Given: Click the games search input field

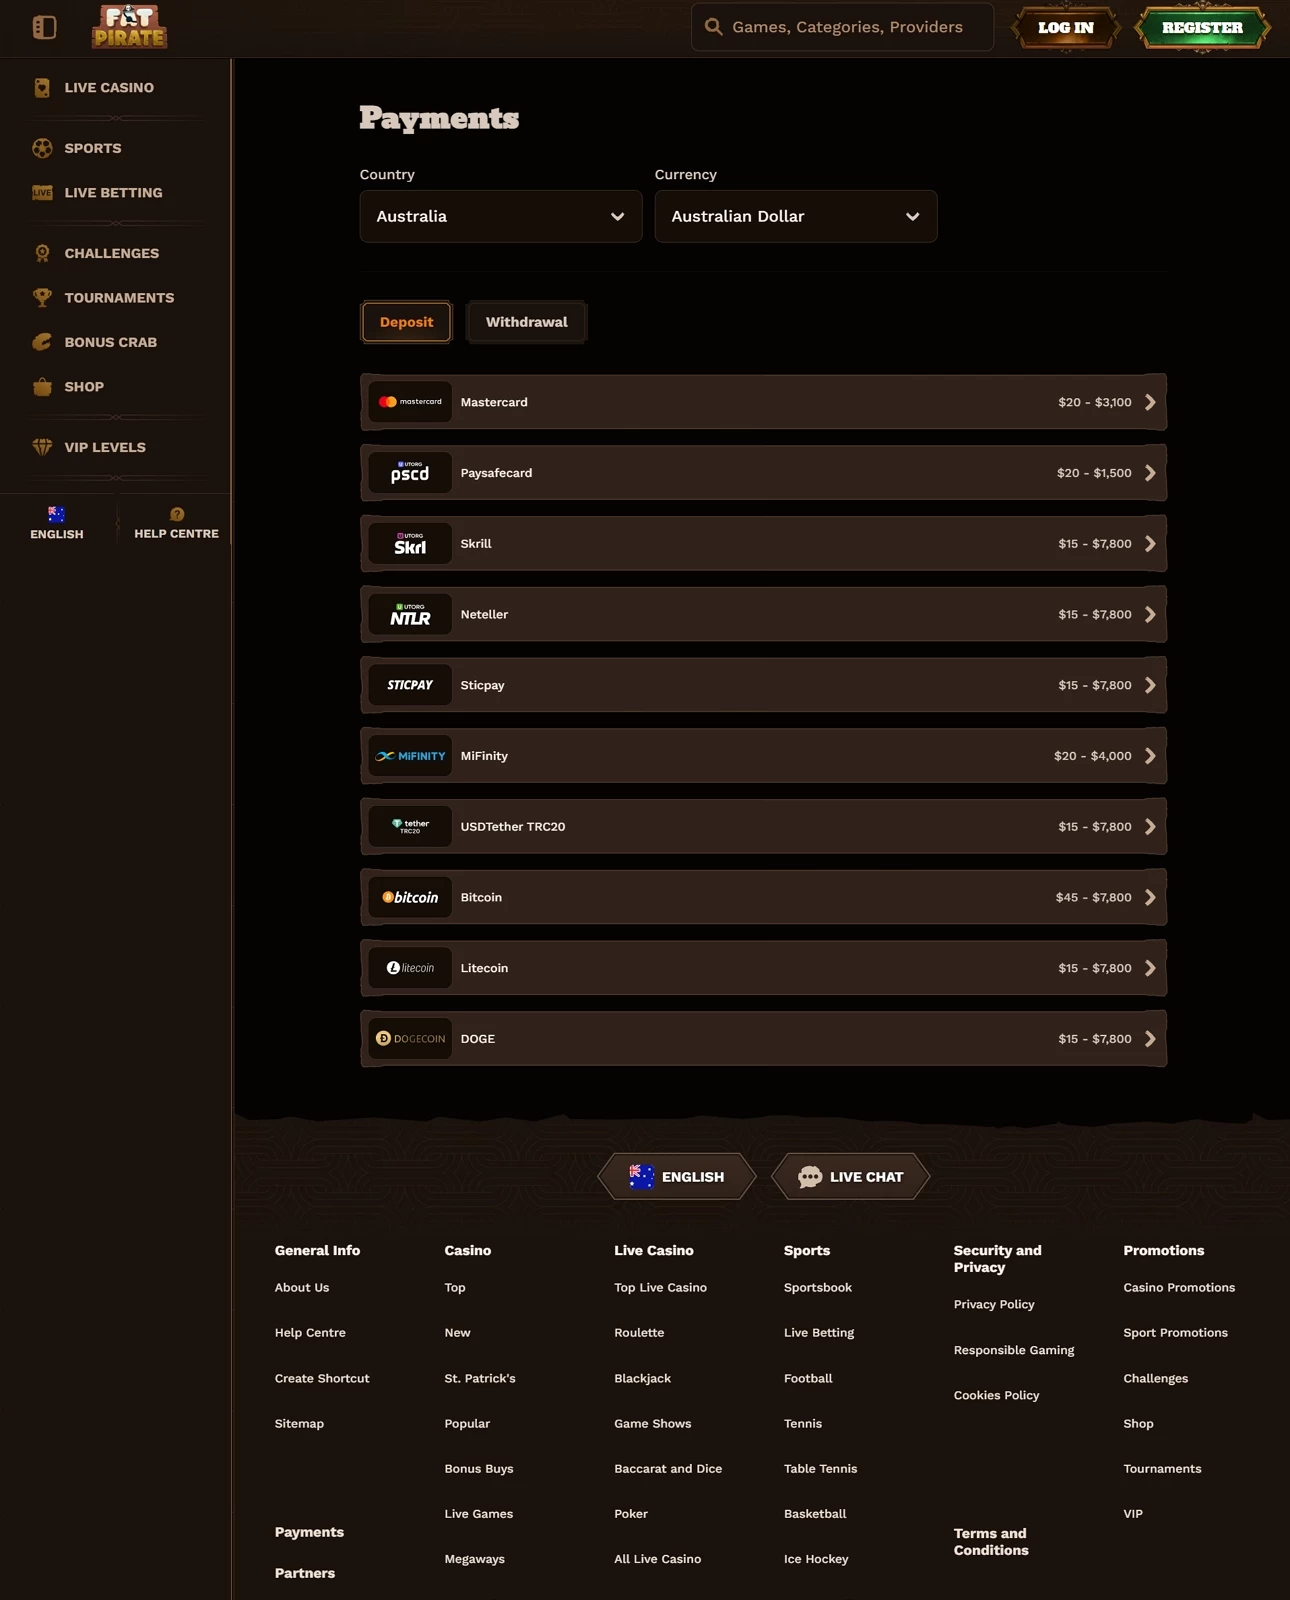Looking at the screenshot, I should (x=842, y=27).
